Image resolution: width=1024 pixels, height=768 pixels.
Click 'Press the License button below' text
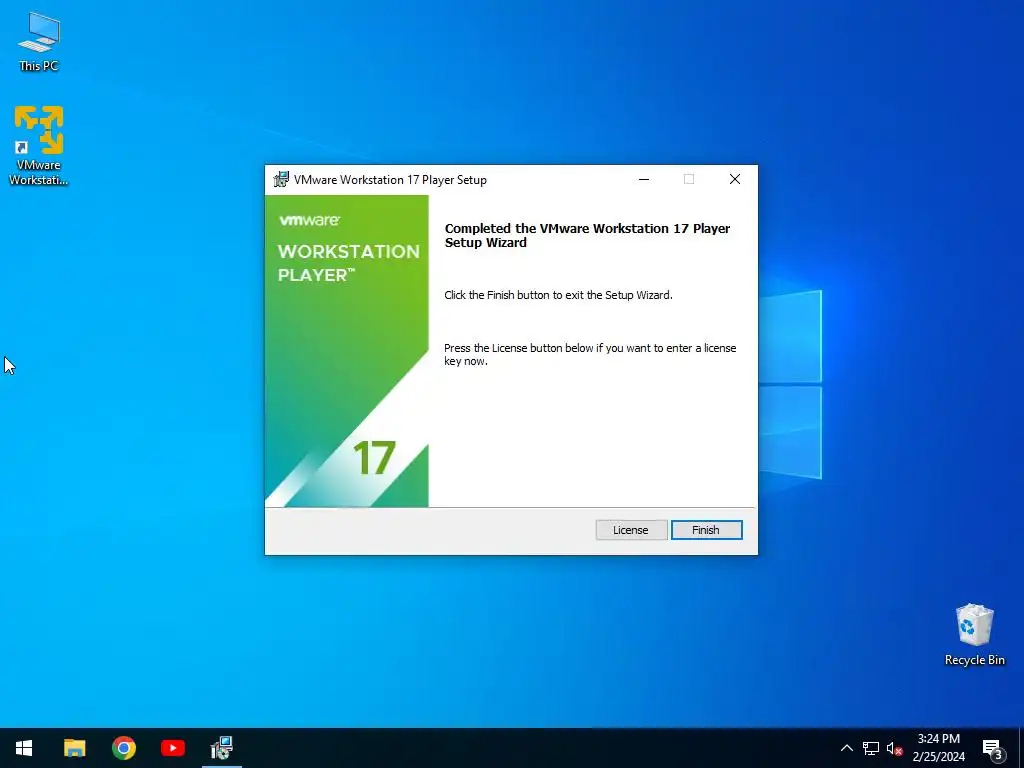point(590,355)
